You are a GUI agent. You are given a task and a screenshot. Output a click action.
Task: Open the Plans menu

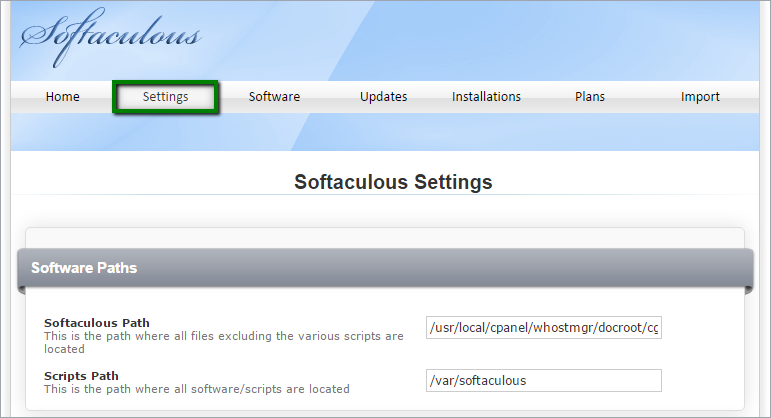590,97
